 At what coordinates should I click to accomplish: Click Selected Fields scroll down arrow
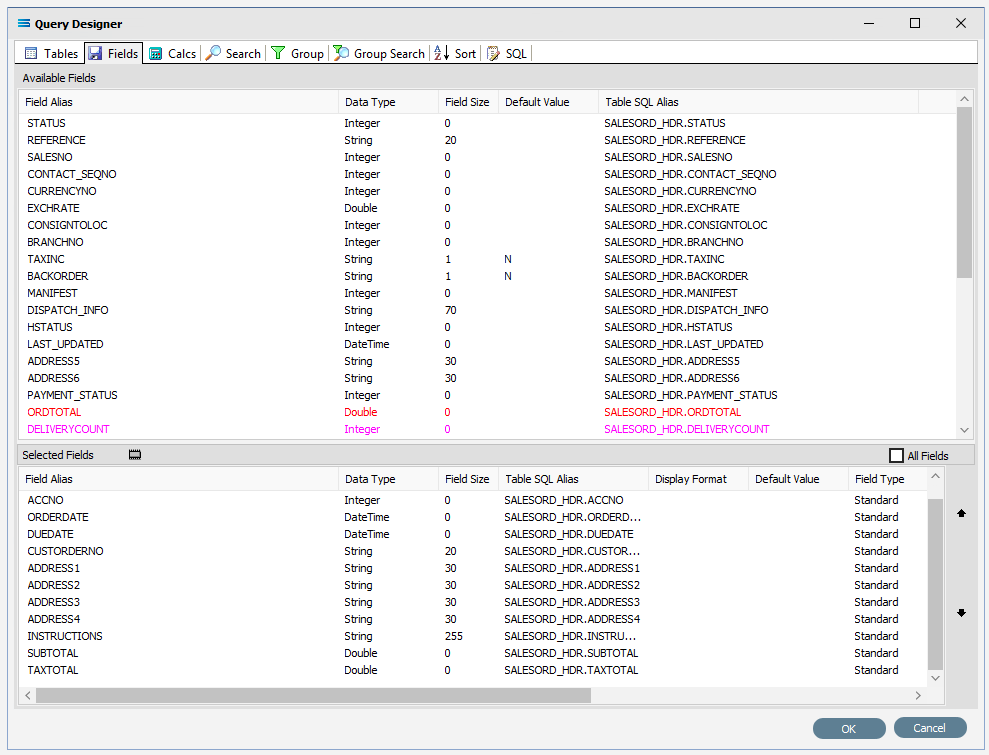935,678
